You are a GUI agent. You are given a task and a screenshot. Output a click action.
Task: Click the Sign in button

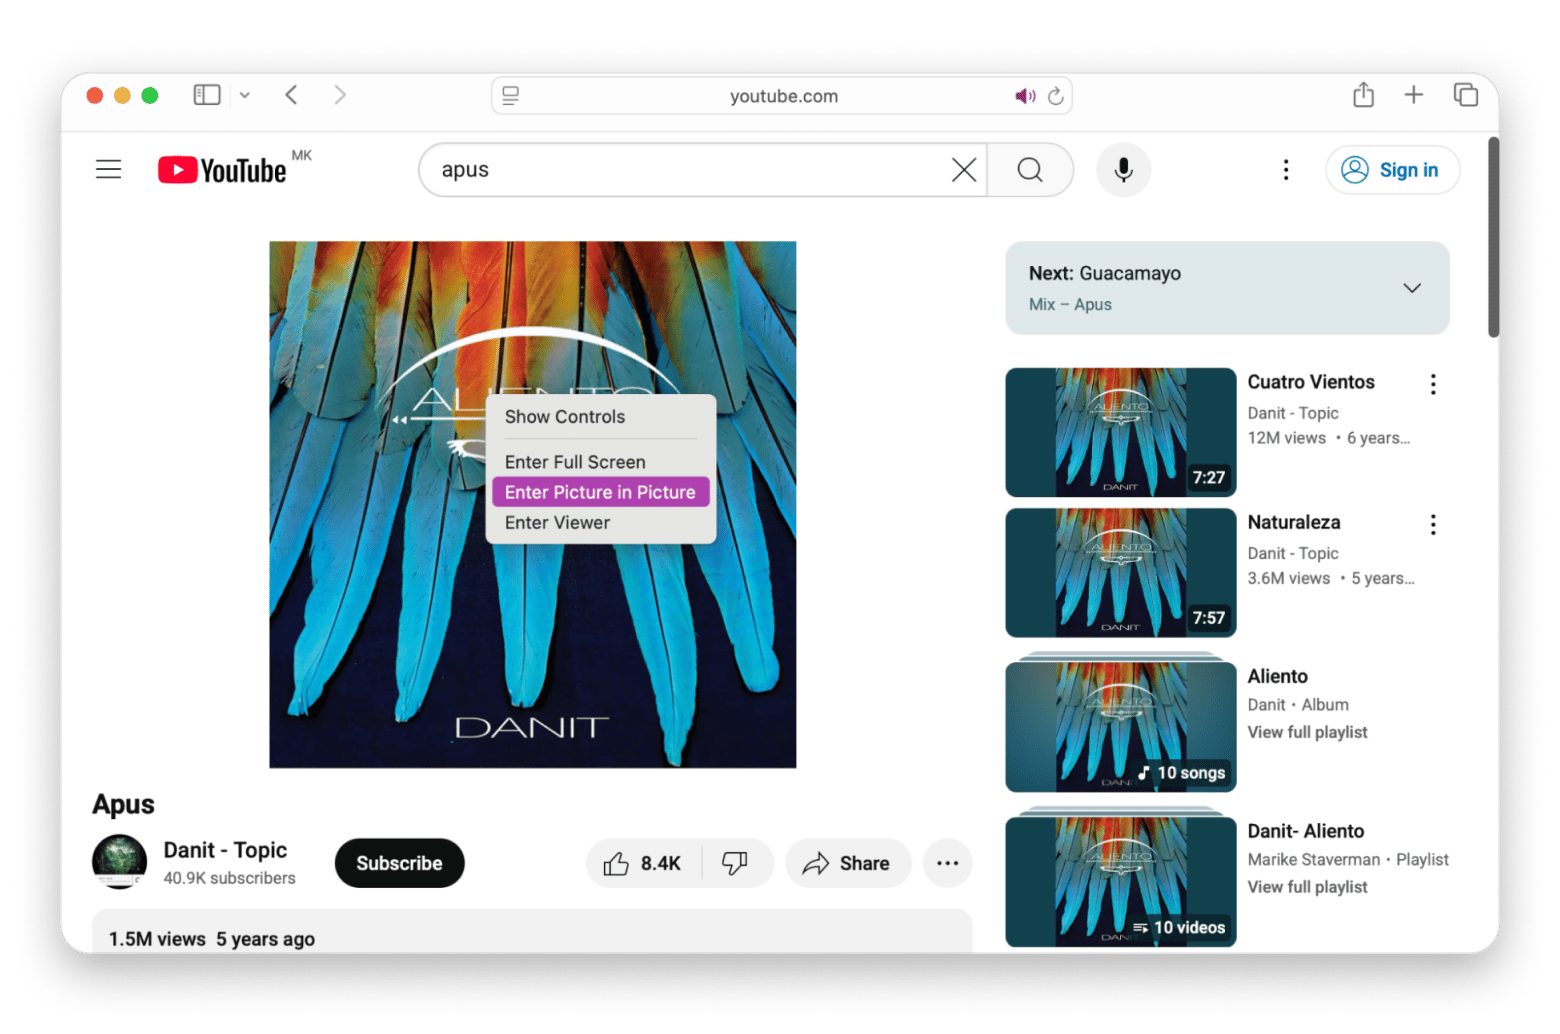[x=1392, y=170]
